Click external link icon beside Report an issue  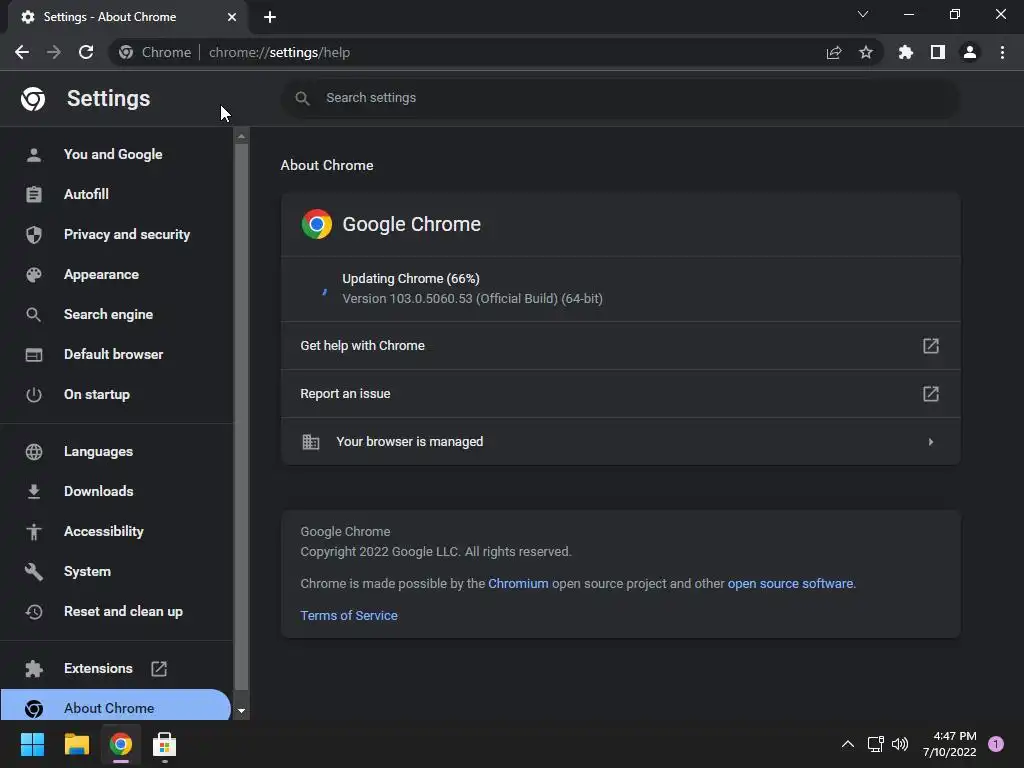coord(931,394)
